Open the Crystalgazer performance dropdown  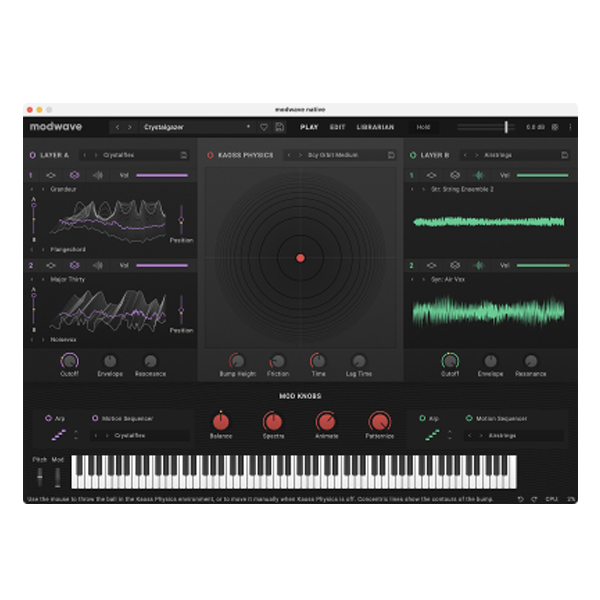point(248,127)
